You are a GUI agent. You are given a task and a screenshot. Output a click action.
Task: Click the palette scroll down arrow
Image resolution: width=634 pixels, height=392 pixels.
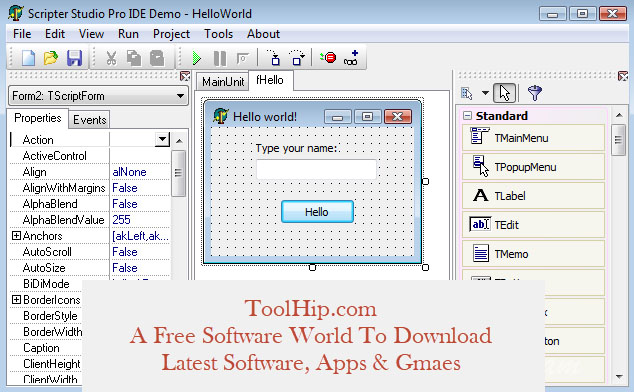point(619,376)
